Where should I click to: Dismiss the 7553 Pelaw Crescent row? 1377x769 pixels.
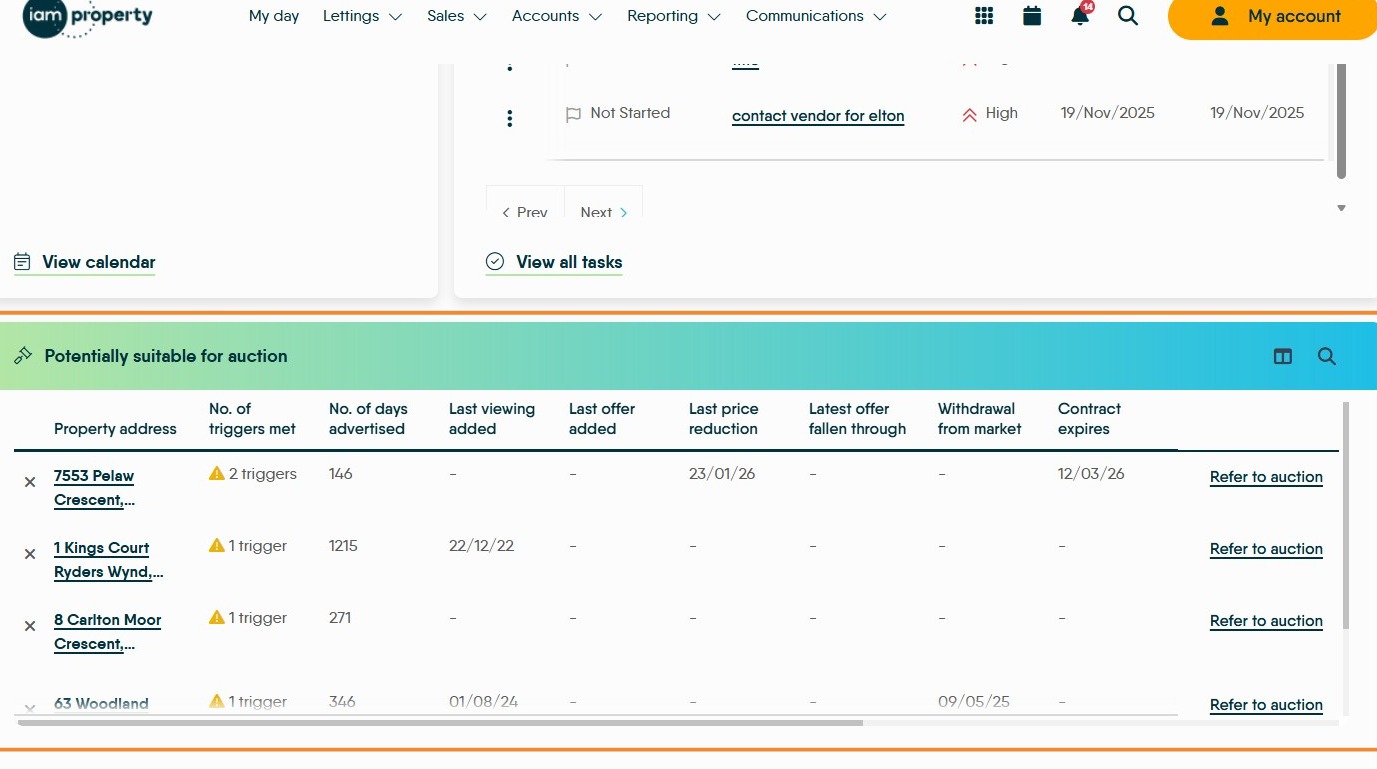pos(30,482)
